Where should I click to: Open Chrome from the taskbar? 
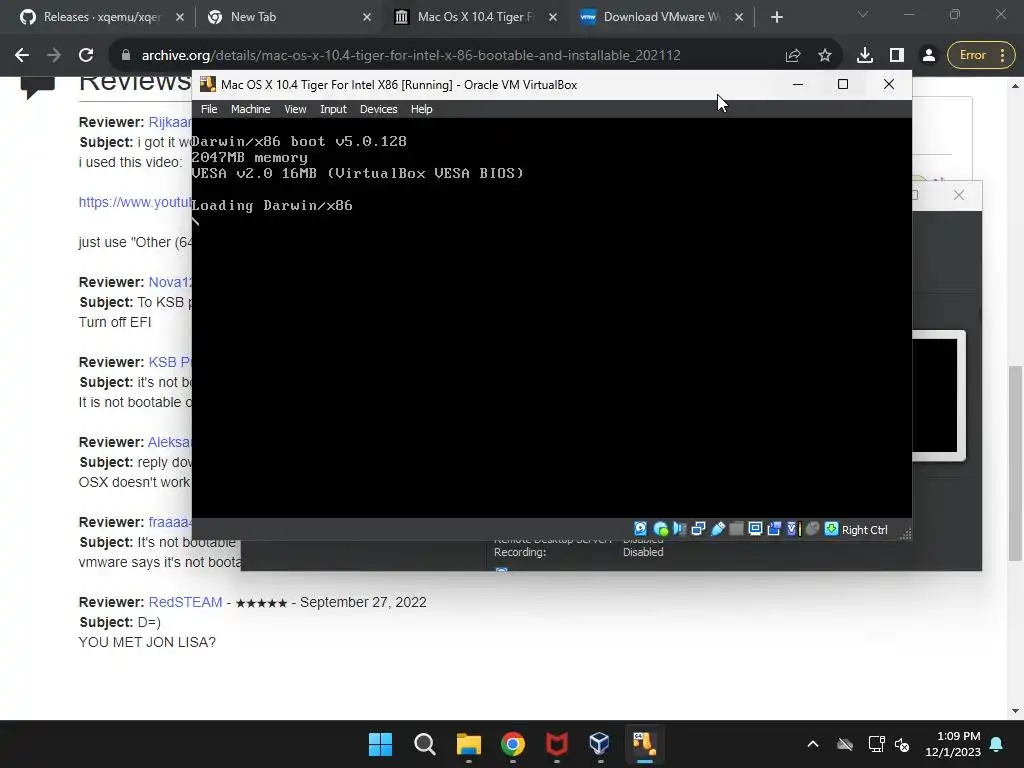coord(513,744)
